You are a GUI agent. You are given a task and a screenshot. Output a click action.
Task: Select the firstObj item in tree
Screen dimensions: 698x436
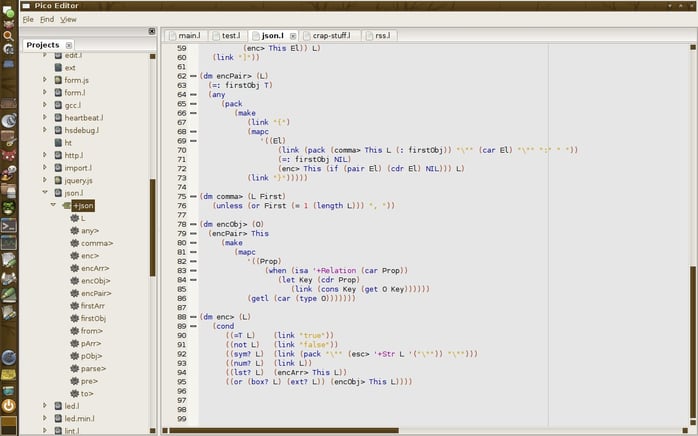click(93, 318)
